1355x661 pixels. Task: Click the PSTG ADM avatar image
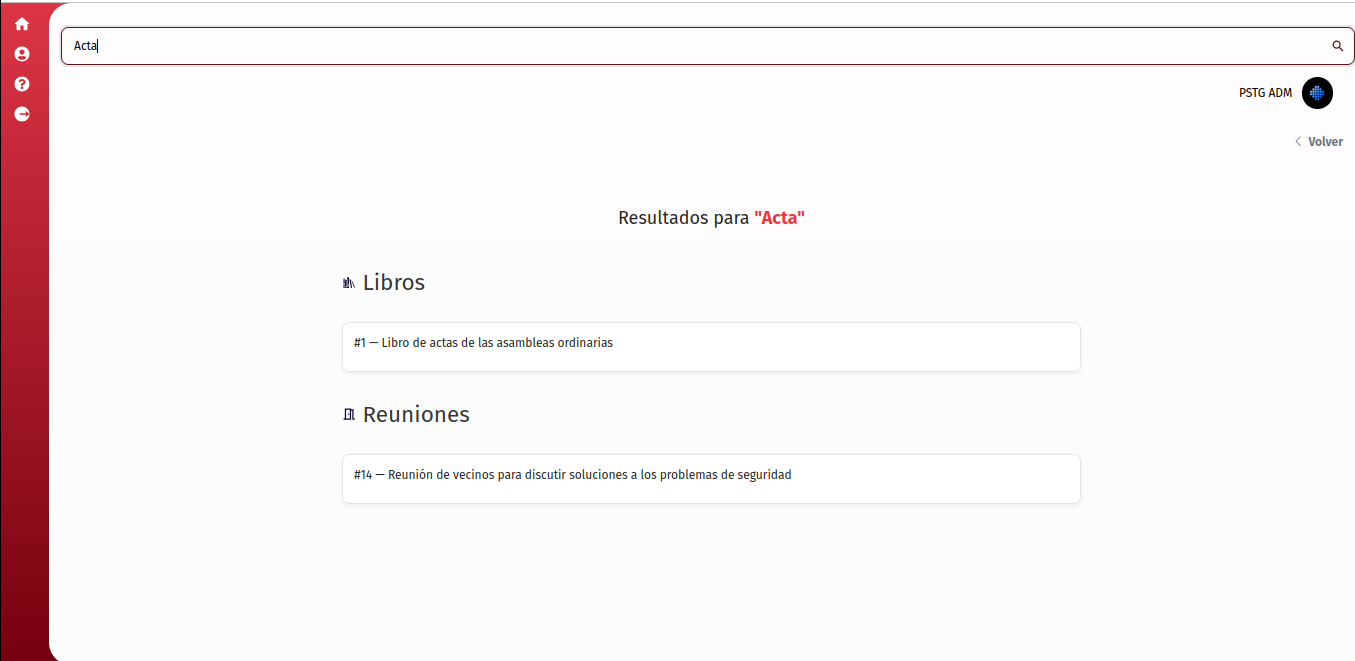pyautogui.click(x=1317, y=93)
